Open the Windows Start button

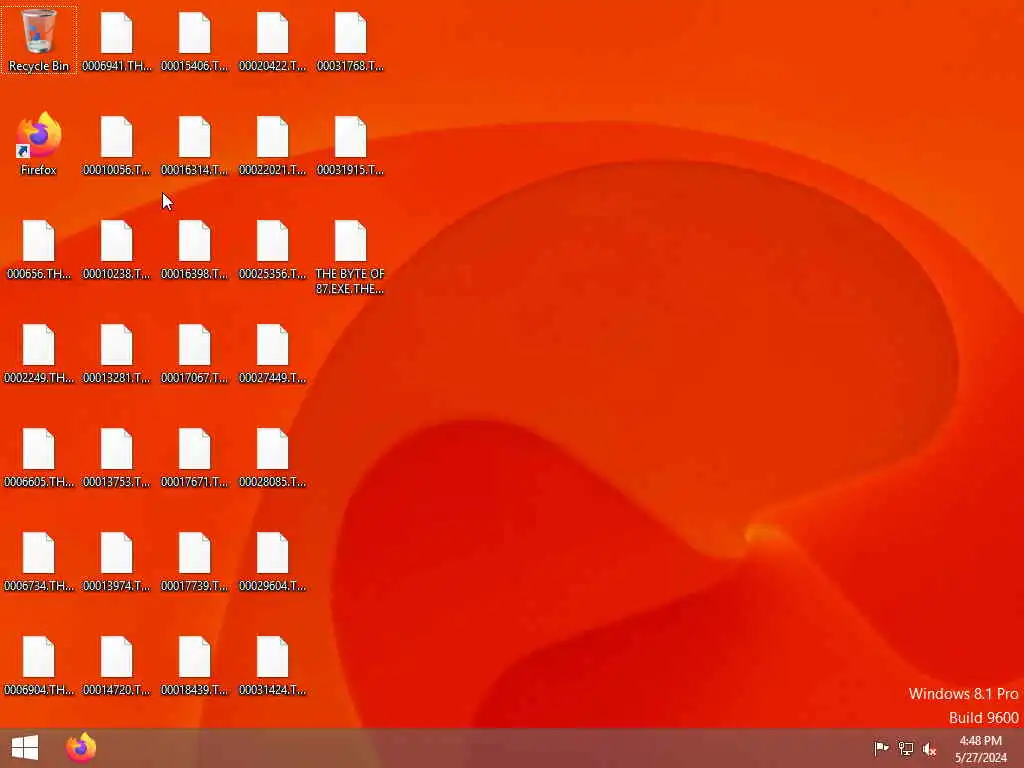click(x=25, y=748)
